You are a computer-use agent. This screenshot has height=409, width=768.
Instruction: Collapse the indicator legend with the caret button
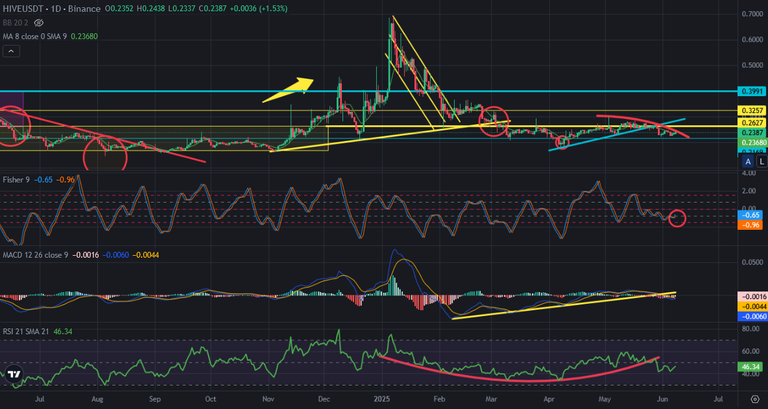[11, 50]
